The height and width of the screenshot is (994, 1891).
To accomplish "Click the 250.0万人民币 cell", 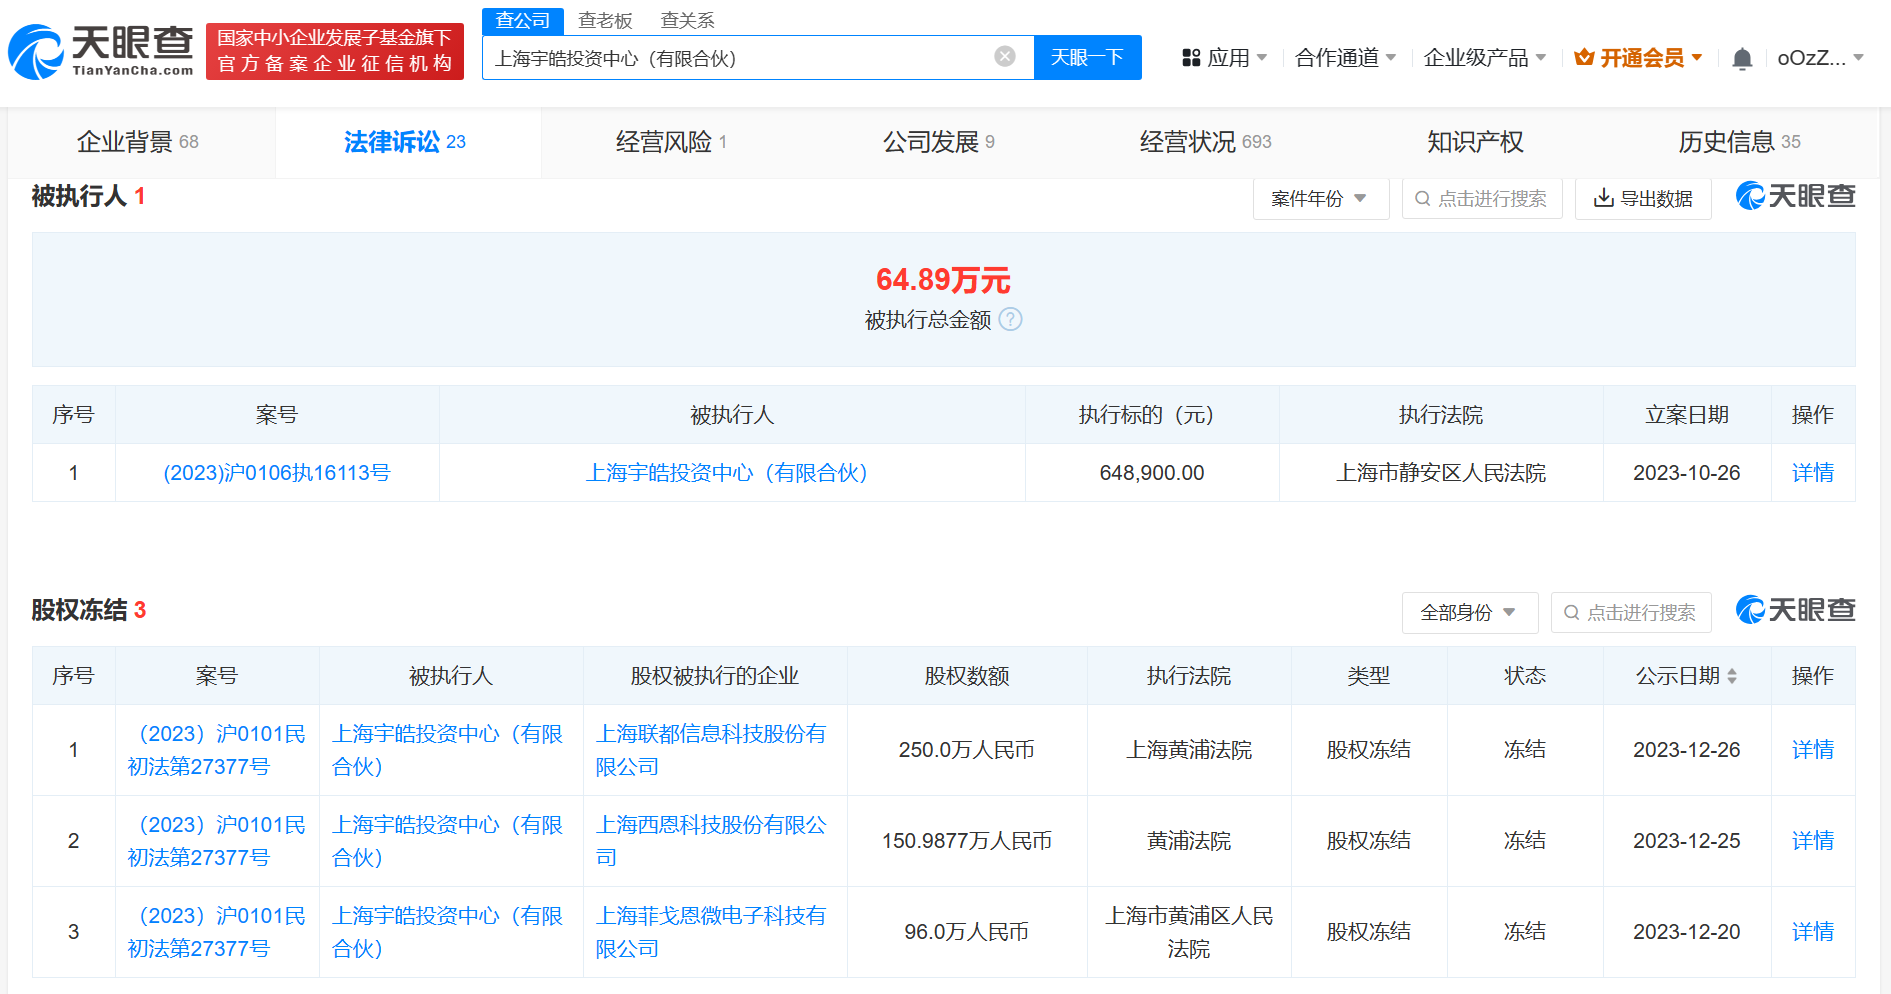I will [x=967, y=750].
